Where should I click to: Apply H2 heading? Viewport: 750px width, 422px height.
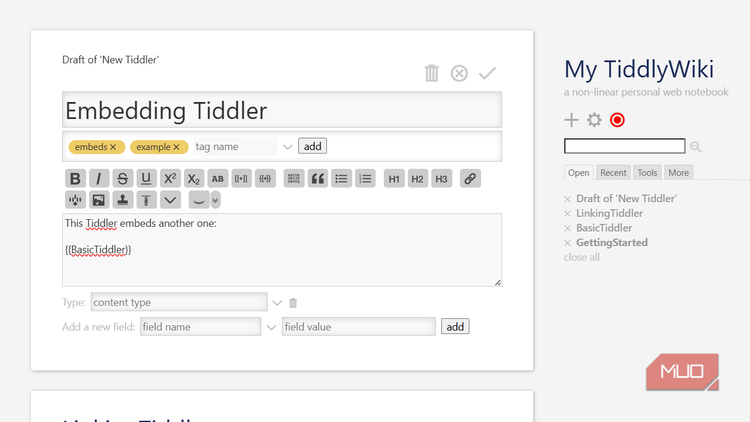click(x=418, y=178)
